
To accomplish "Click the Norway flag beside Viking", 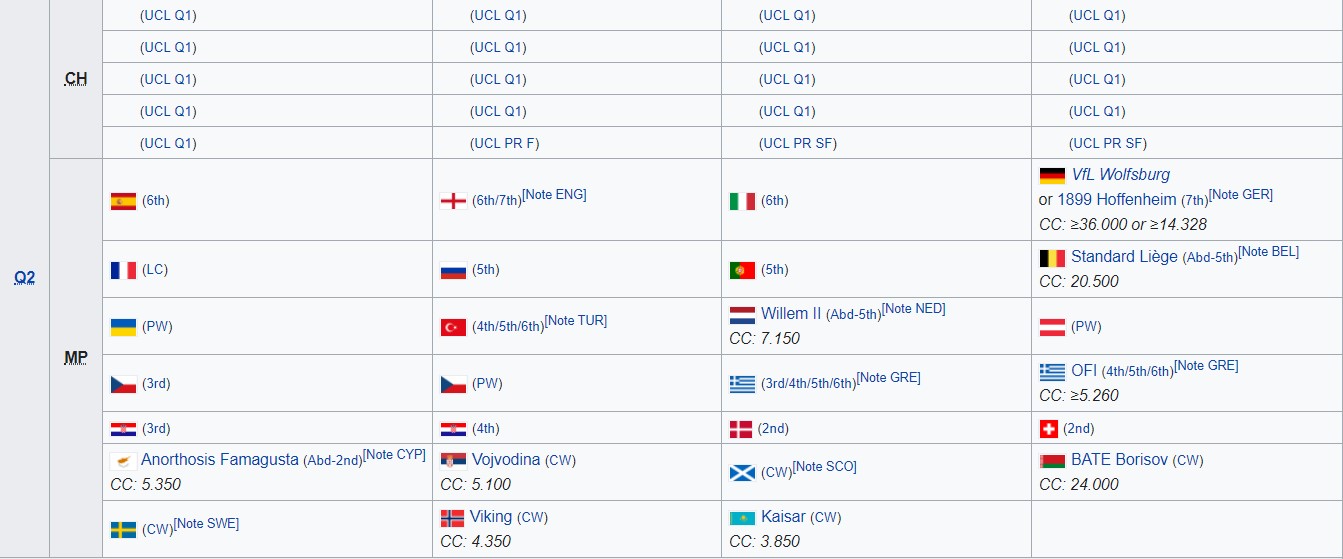I will (453, 518).
